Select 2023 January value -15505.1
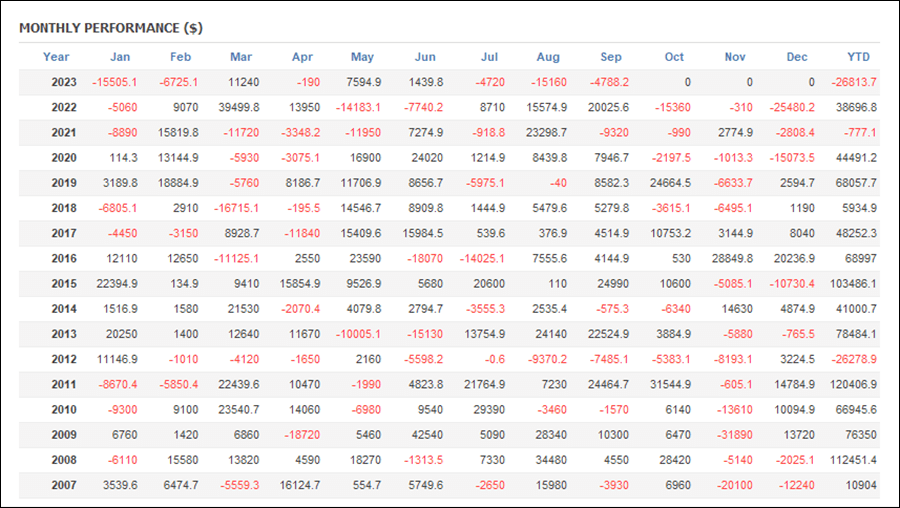This screenshot has width=900, height=508. tap(115, 82)
